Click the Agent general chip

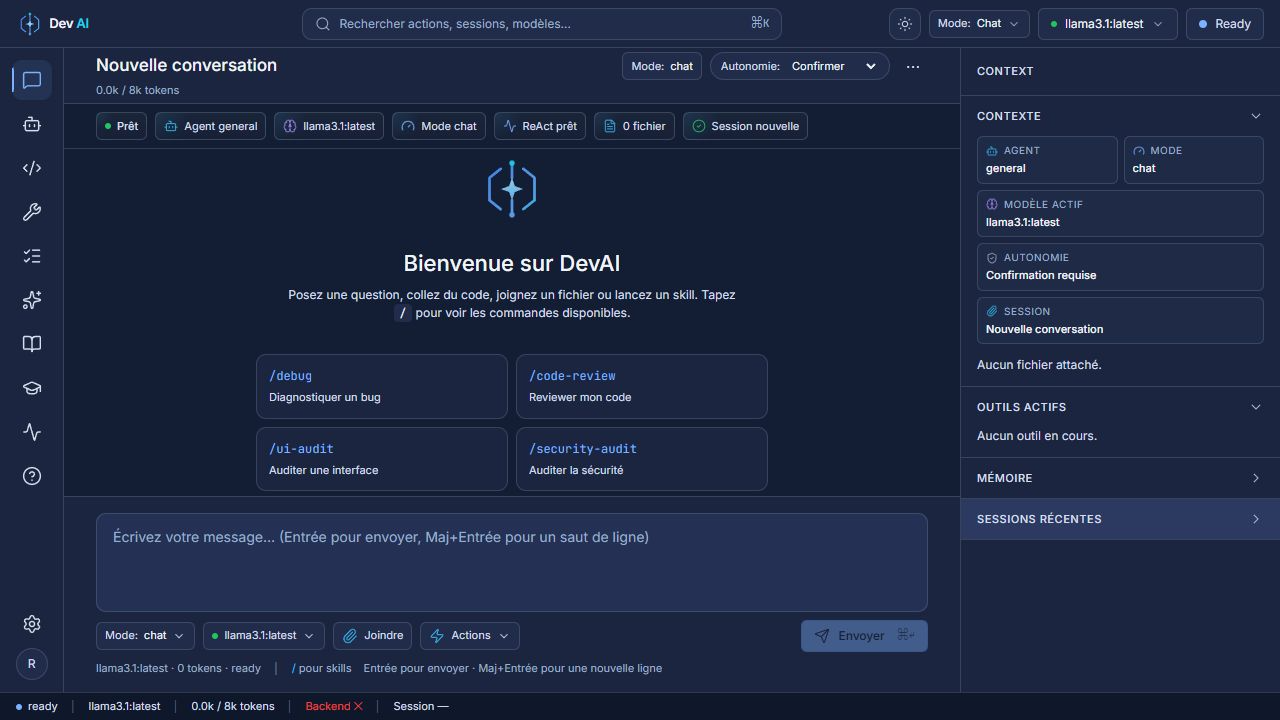tap(211, 126)
